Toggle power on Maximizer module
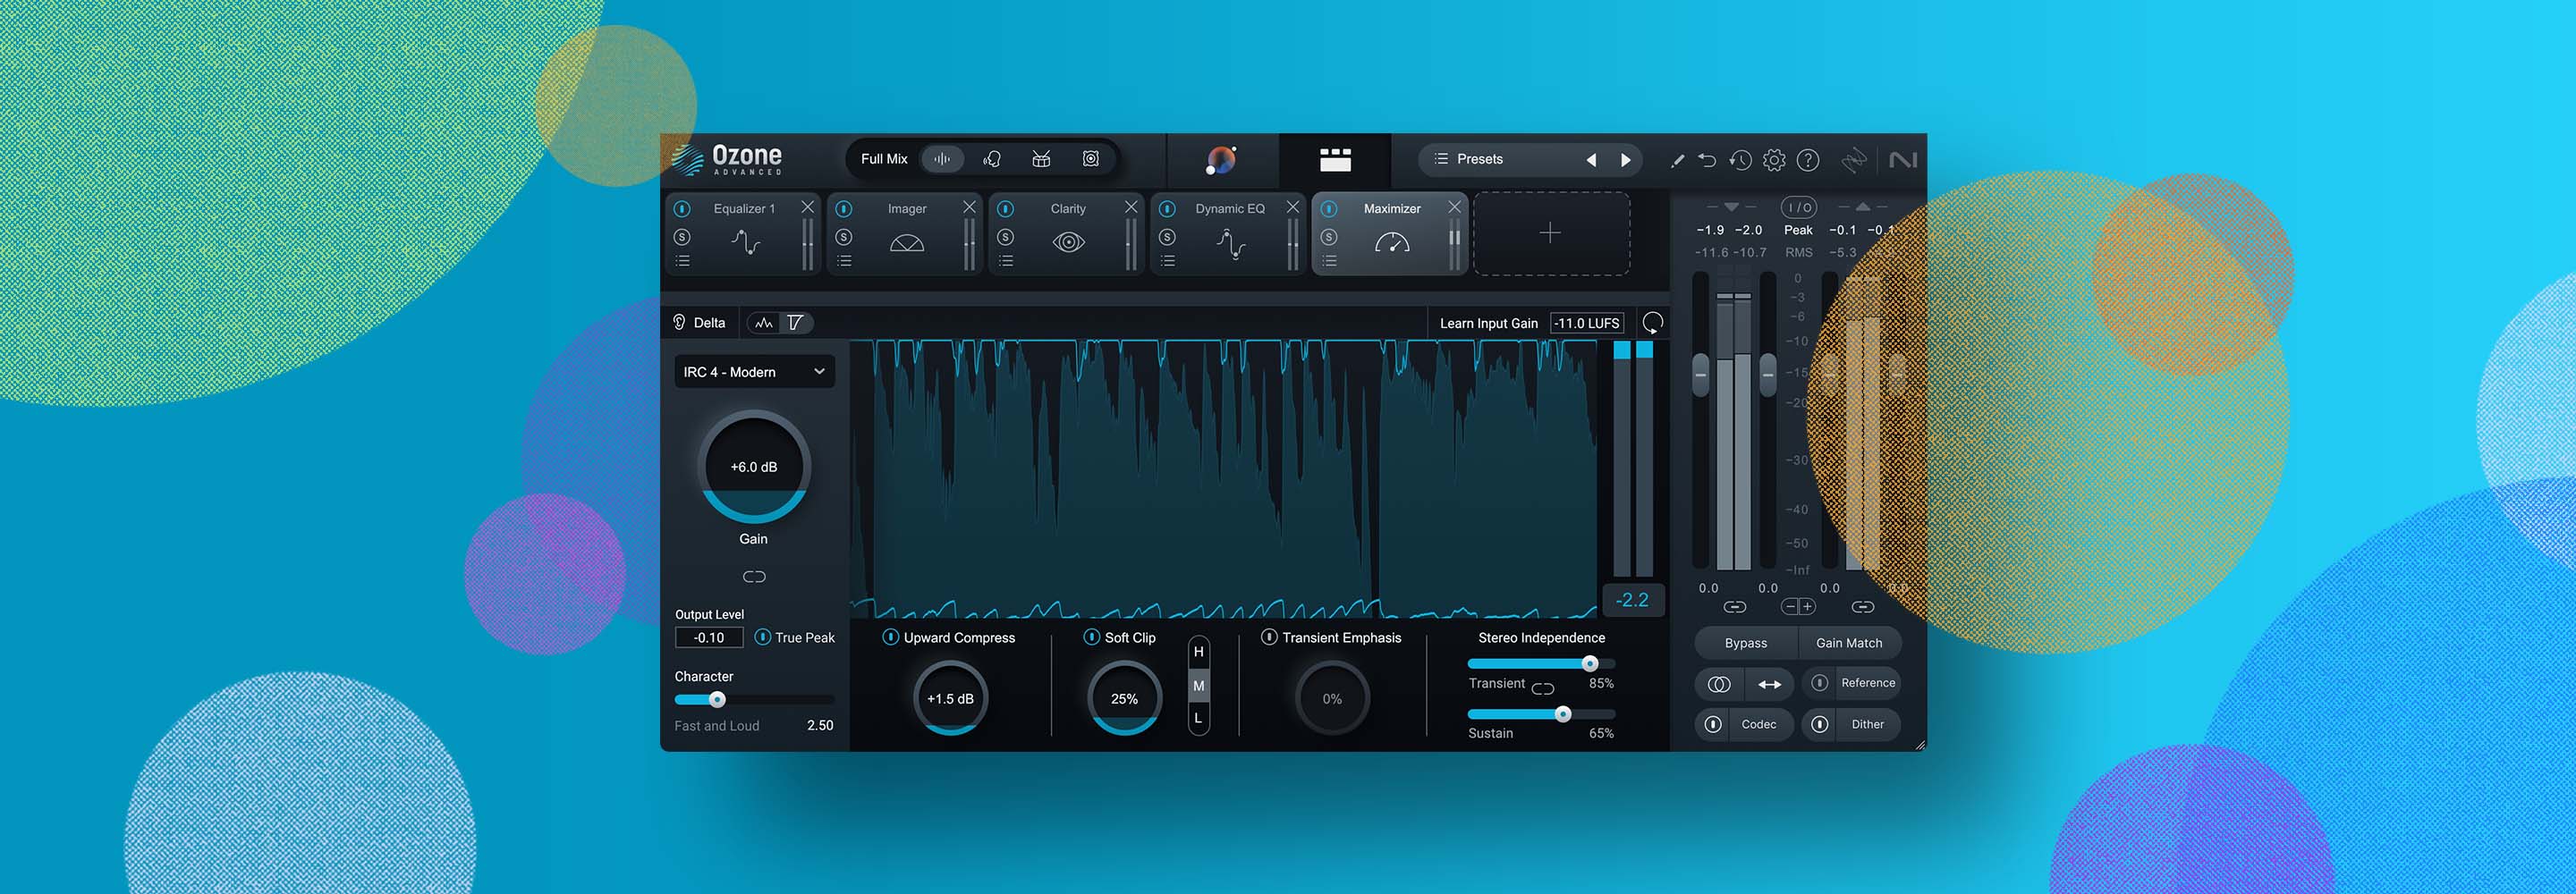Screen dimensions: 2576x894 point(1329,209)
